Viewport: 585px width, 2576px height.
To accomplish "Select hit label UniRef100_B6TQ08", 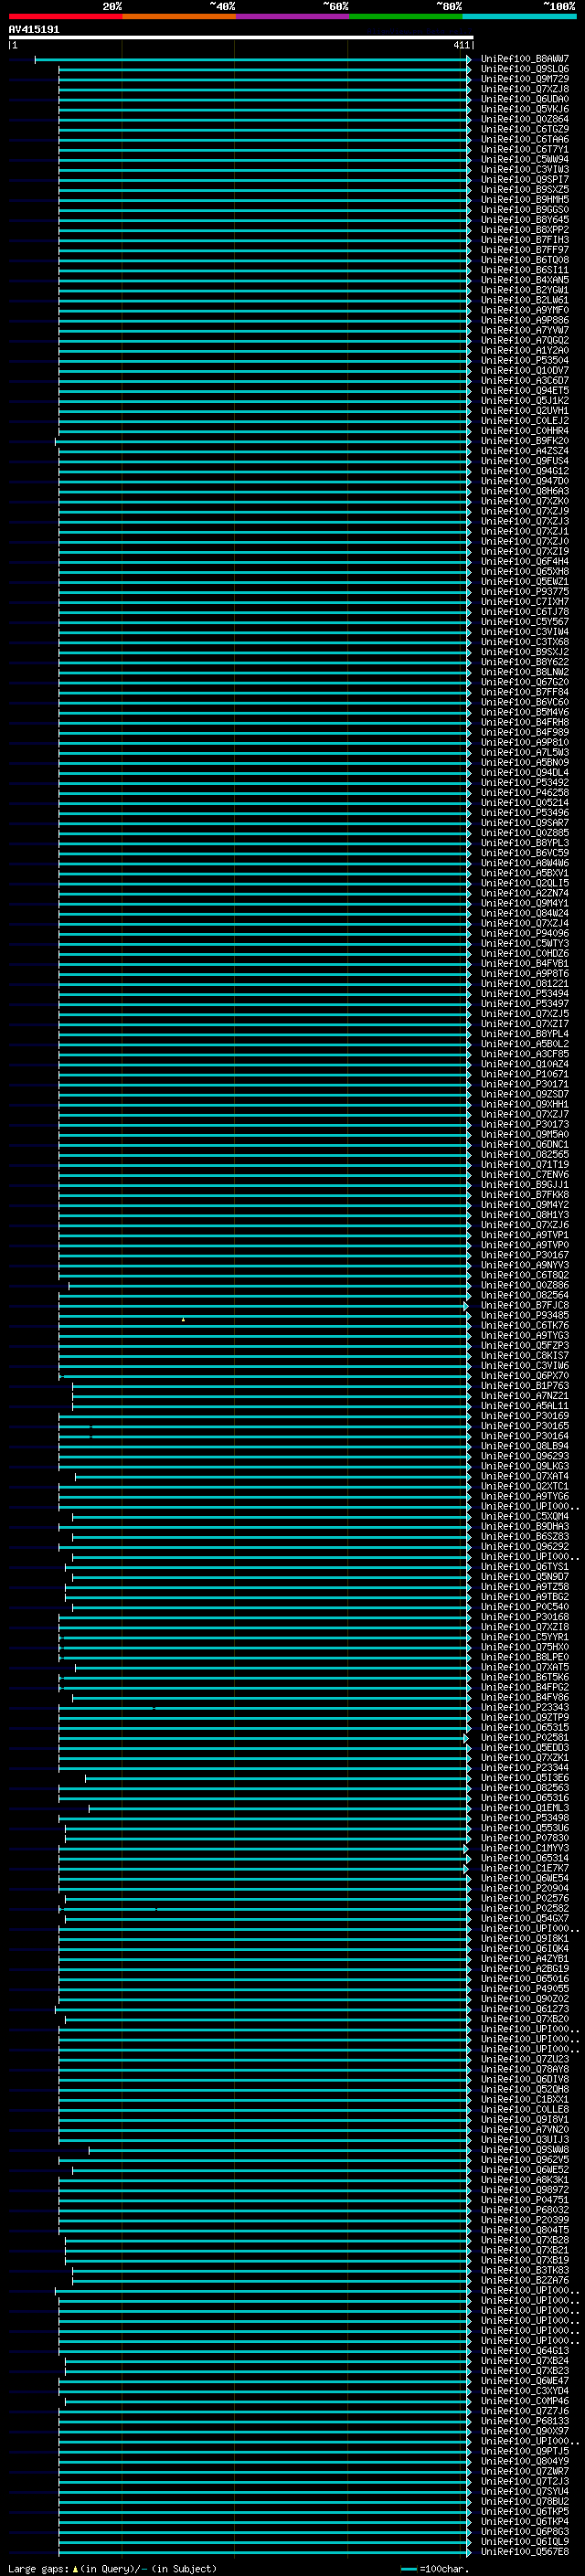I will coord(525,260).
